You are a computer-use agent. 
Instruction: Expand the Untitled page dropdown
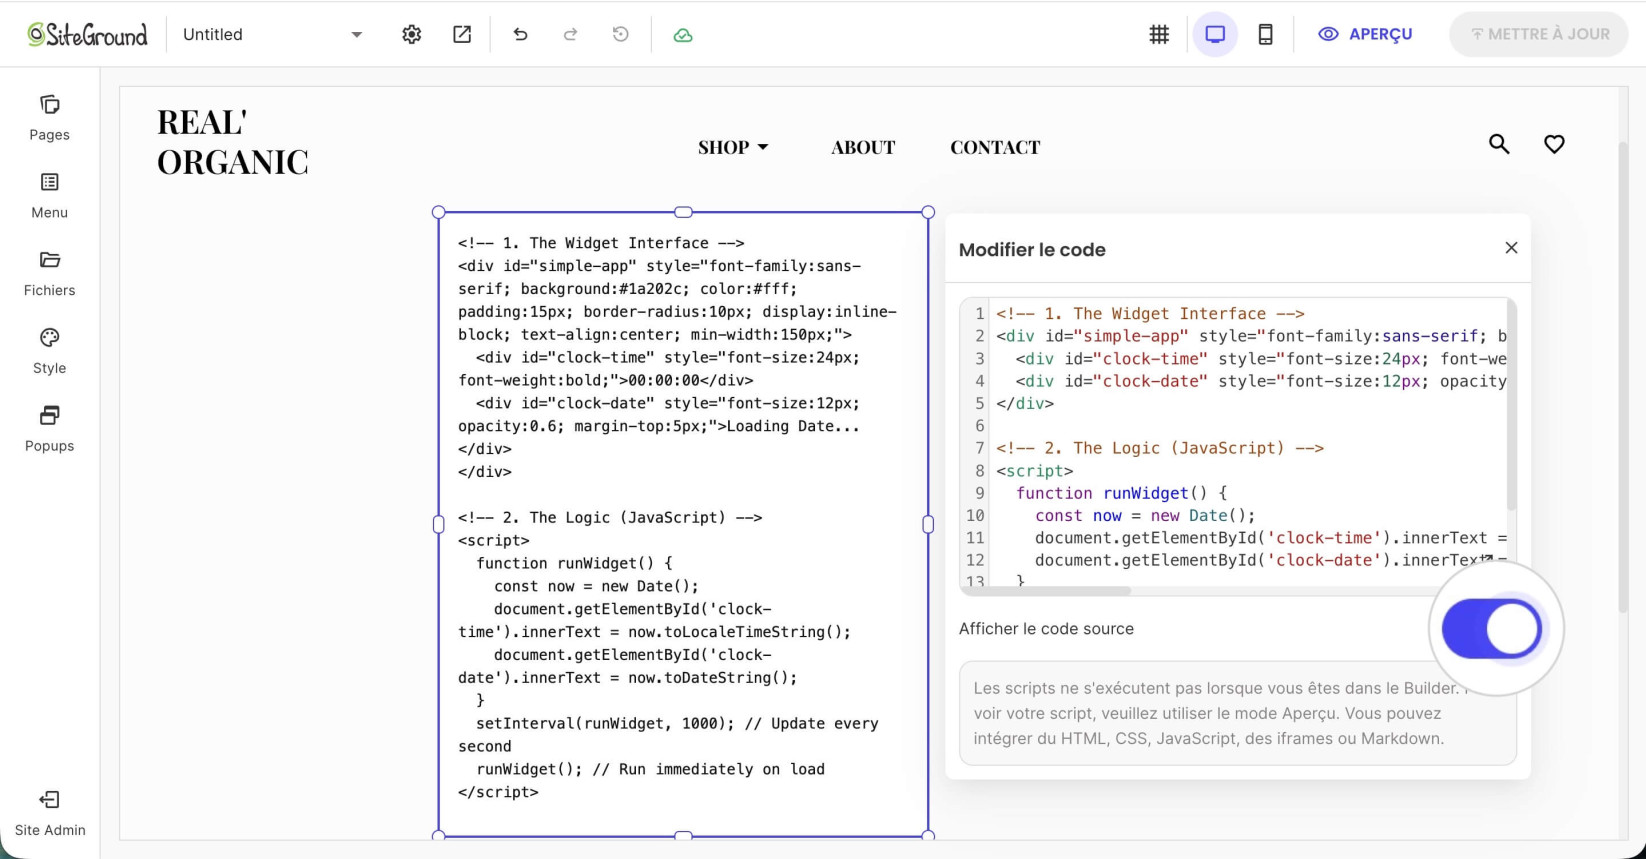click(272, 34)
